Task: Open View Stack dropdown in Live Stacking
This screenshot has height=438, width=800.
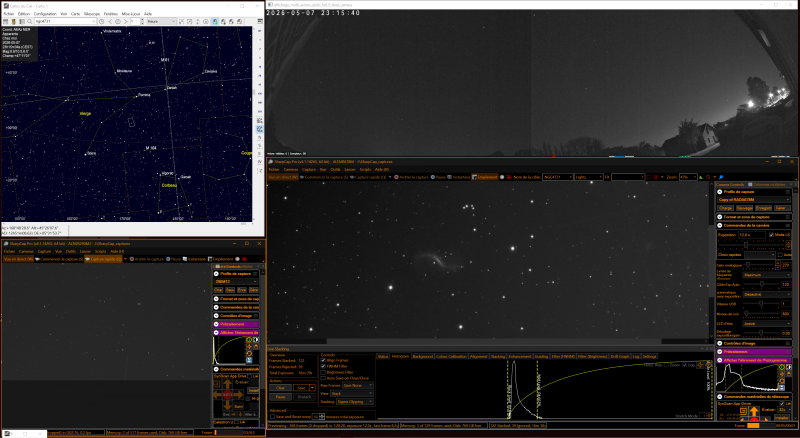Action: click(x=352, y=394)
